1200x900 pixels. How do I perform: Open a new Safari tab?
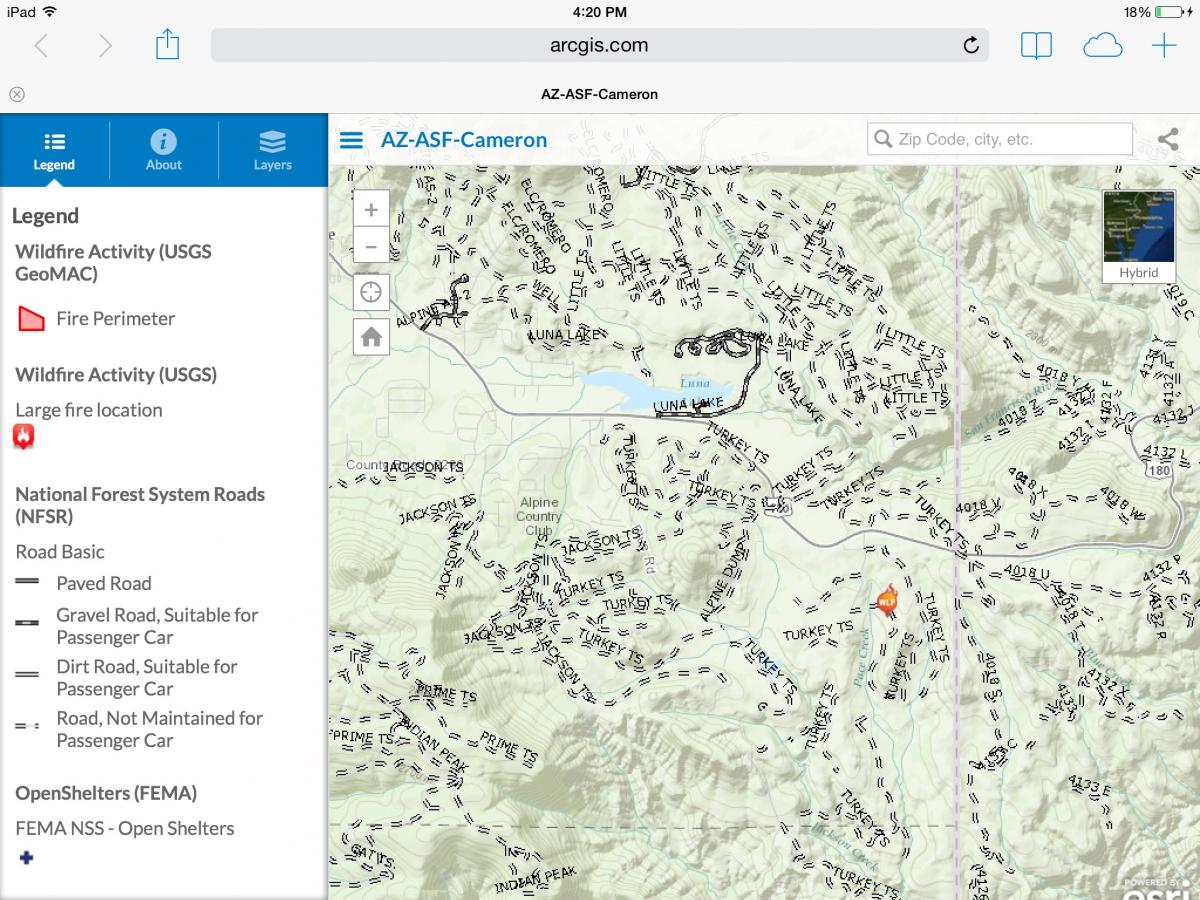pos(1164,45)
